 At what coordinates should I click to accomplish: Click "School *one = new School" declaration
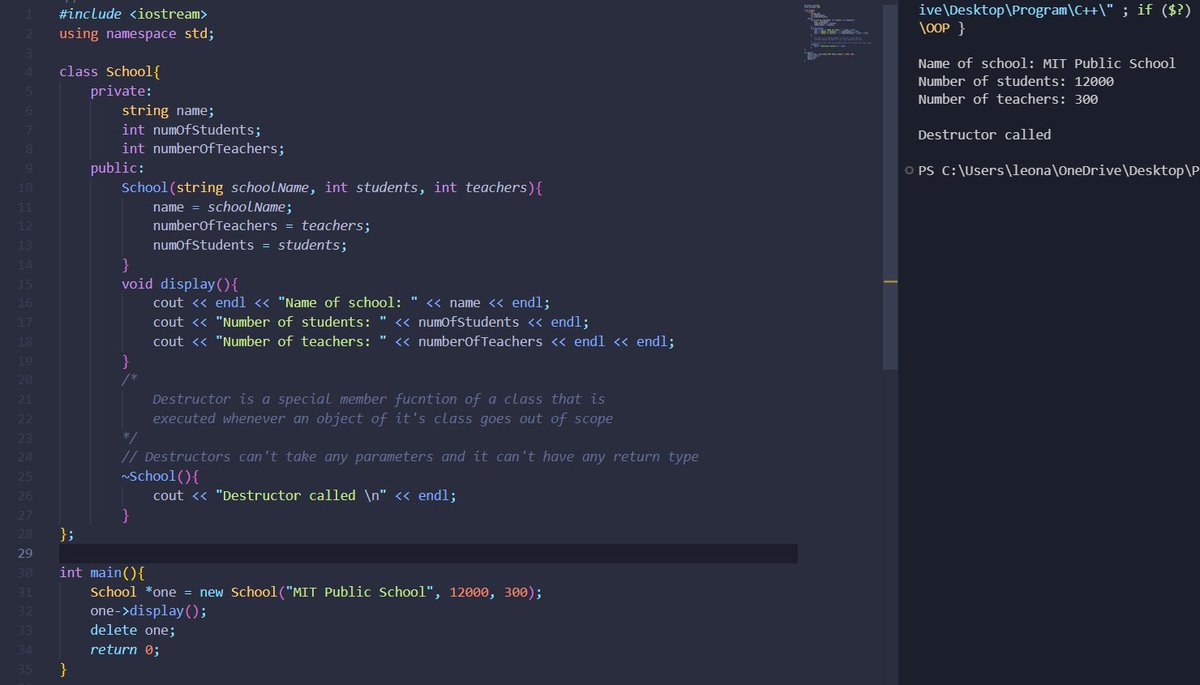click(x=183, y=591)
